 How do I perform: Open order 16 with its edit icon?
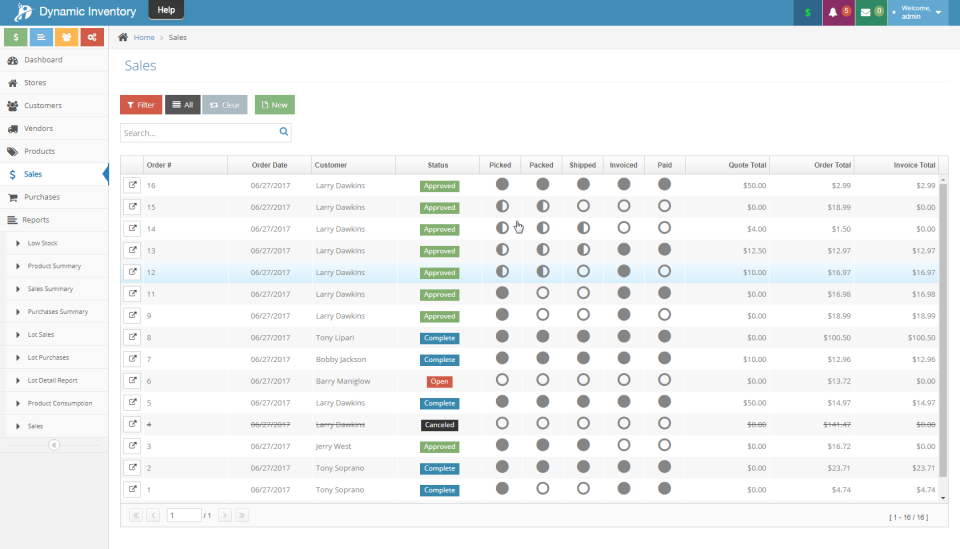click(x=132, y=185)
